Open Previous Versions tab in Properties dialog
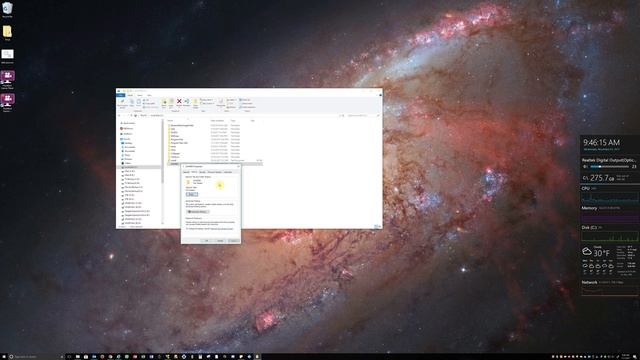This screenshot has height=360, width=640. pyautogui.click(x=214, y=172)
